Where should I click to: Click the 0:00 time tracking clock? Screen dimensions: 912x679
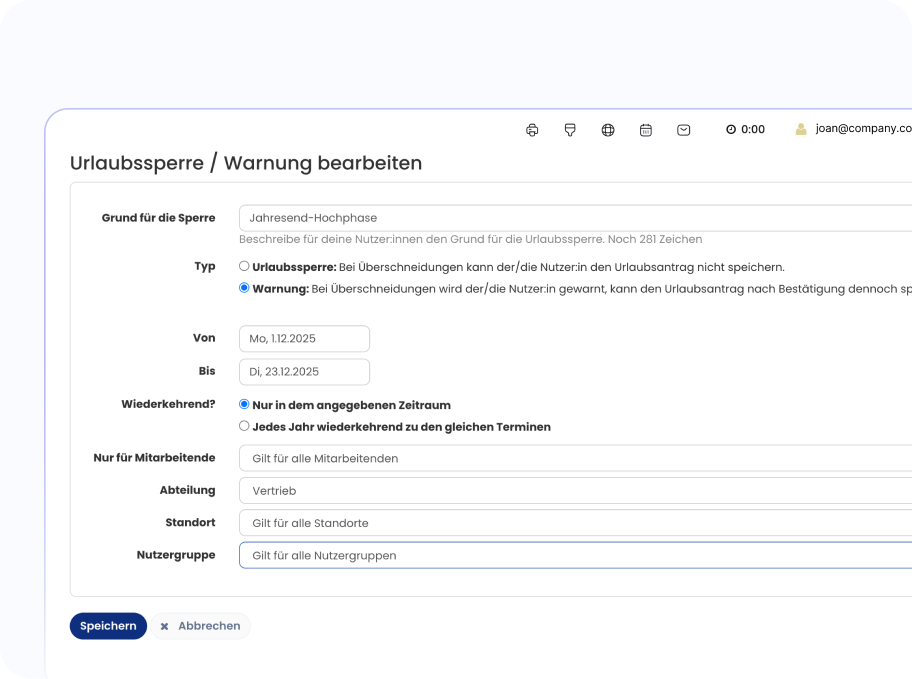(x=745, y=129)
